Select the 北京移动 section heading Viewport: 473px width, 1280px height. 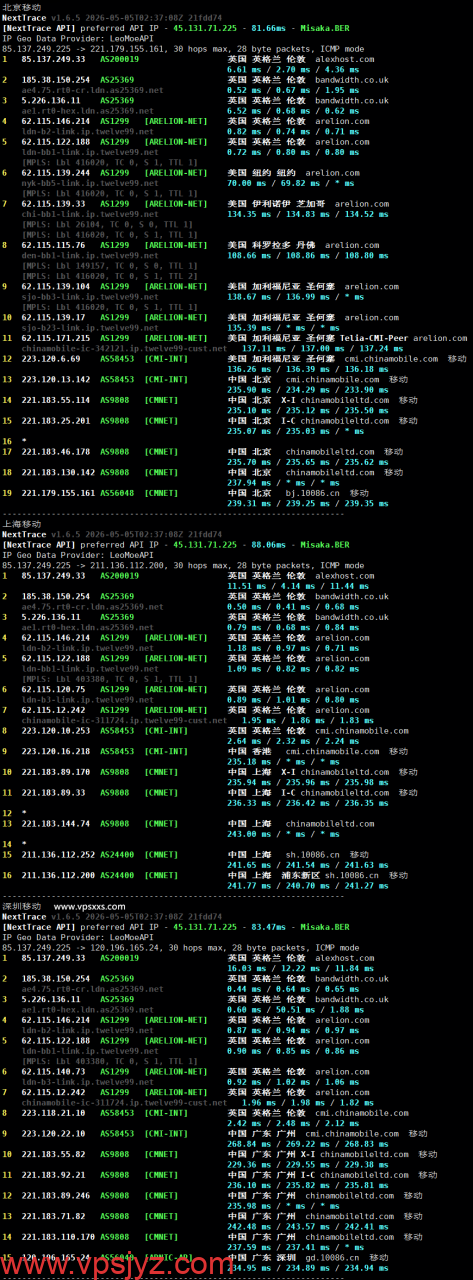pos(22,7)
